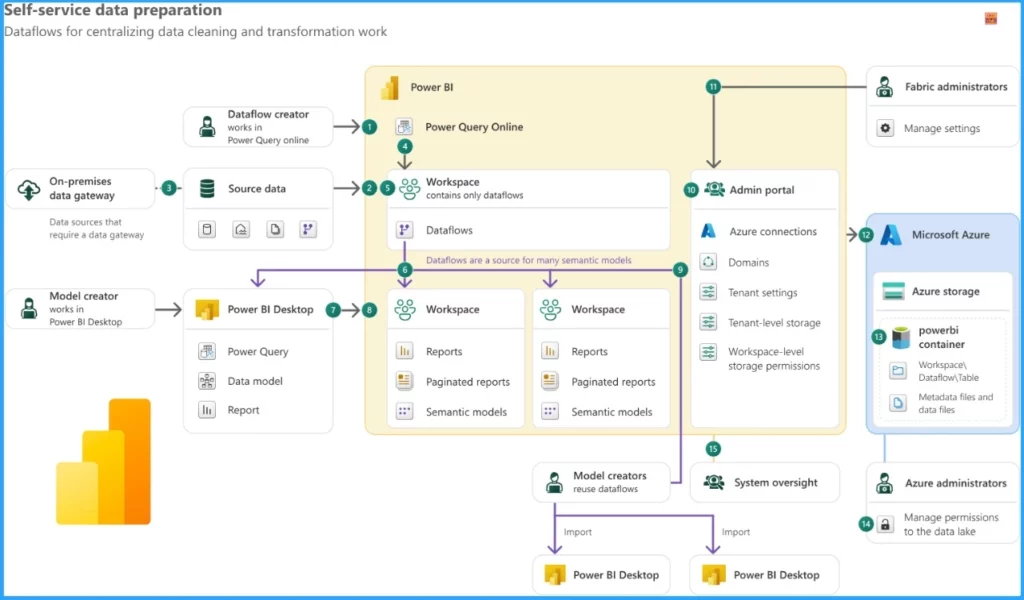
Task: Click the "Import" label below Model creators icon
Action: tap(578, 532)
